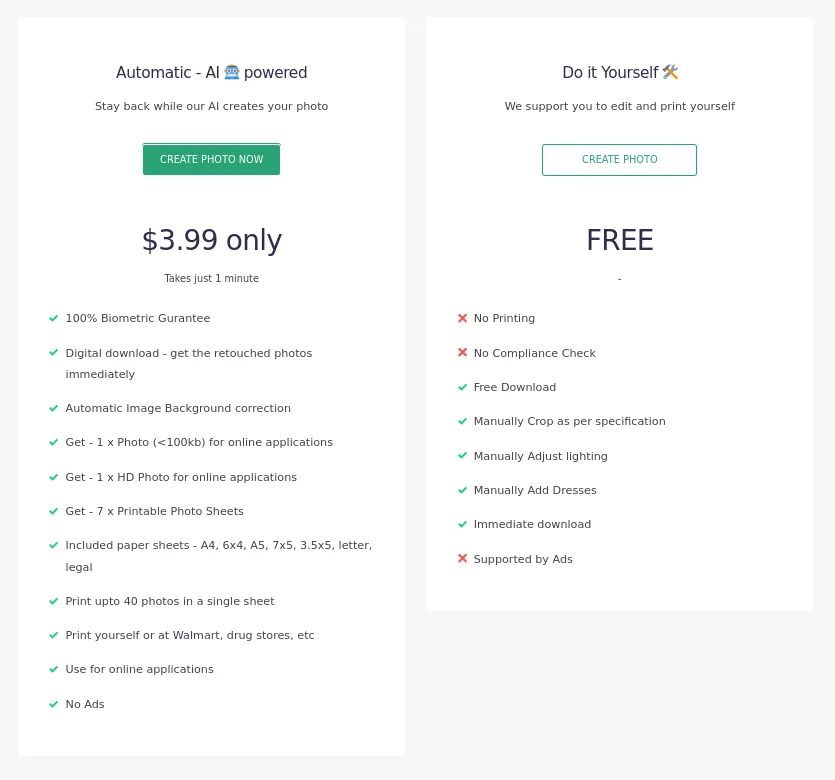Select the Do it Yourself heading

(x=610, y=73)
